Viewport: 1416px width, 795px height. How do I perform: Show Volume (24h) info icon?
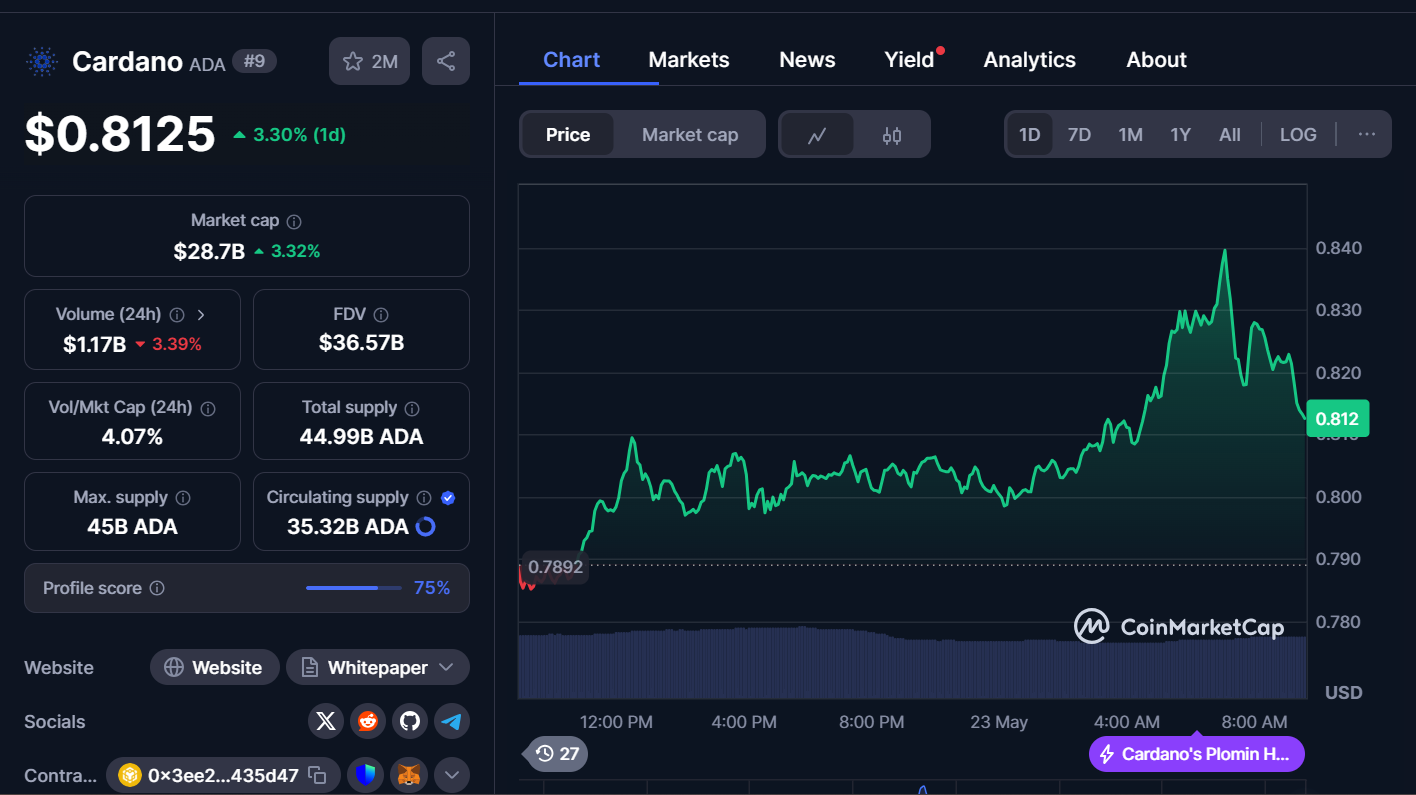[x=177, y=315]
